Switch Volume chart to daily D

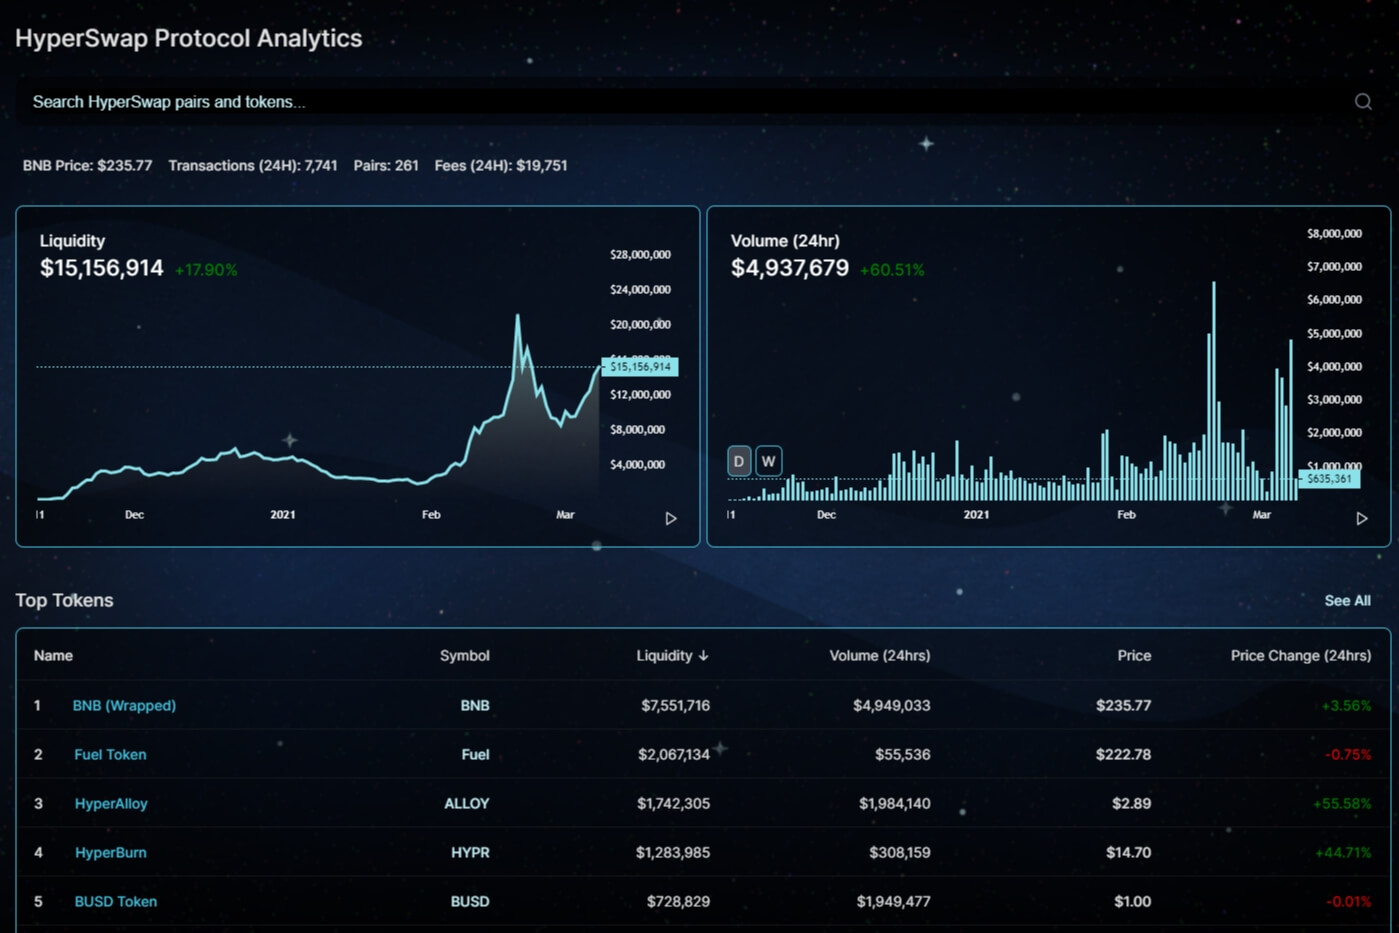(x=739, y=461)
